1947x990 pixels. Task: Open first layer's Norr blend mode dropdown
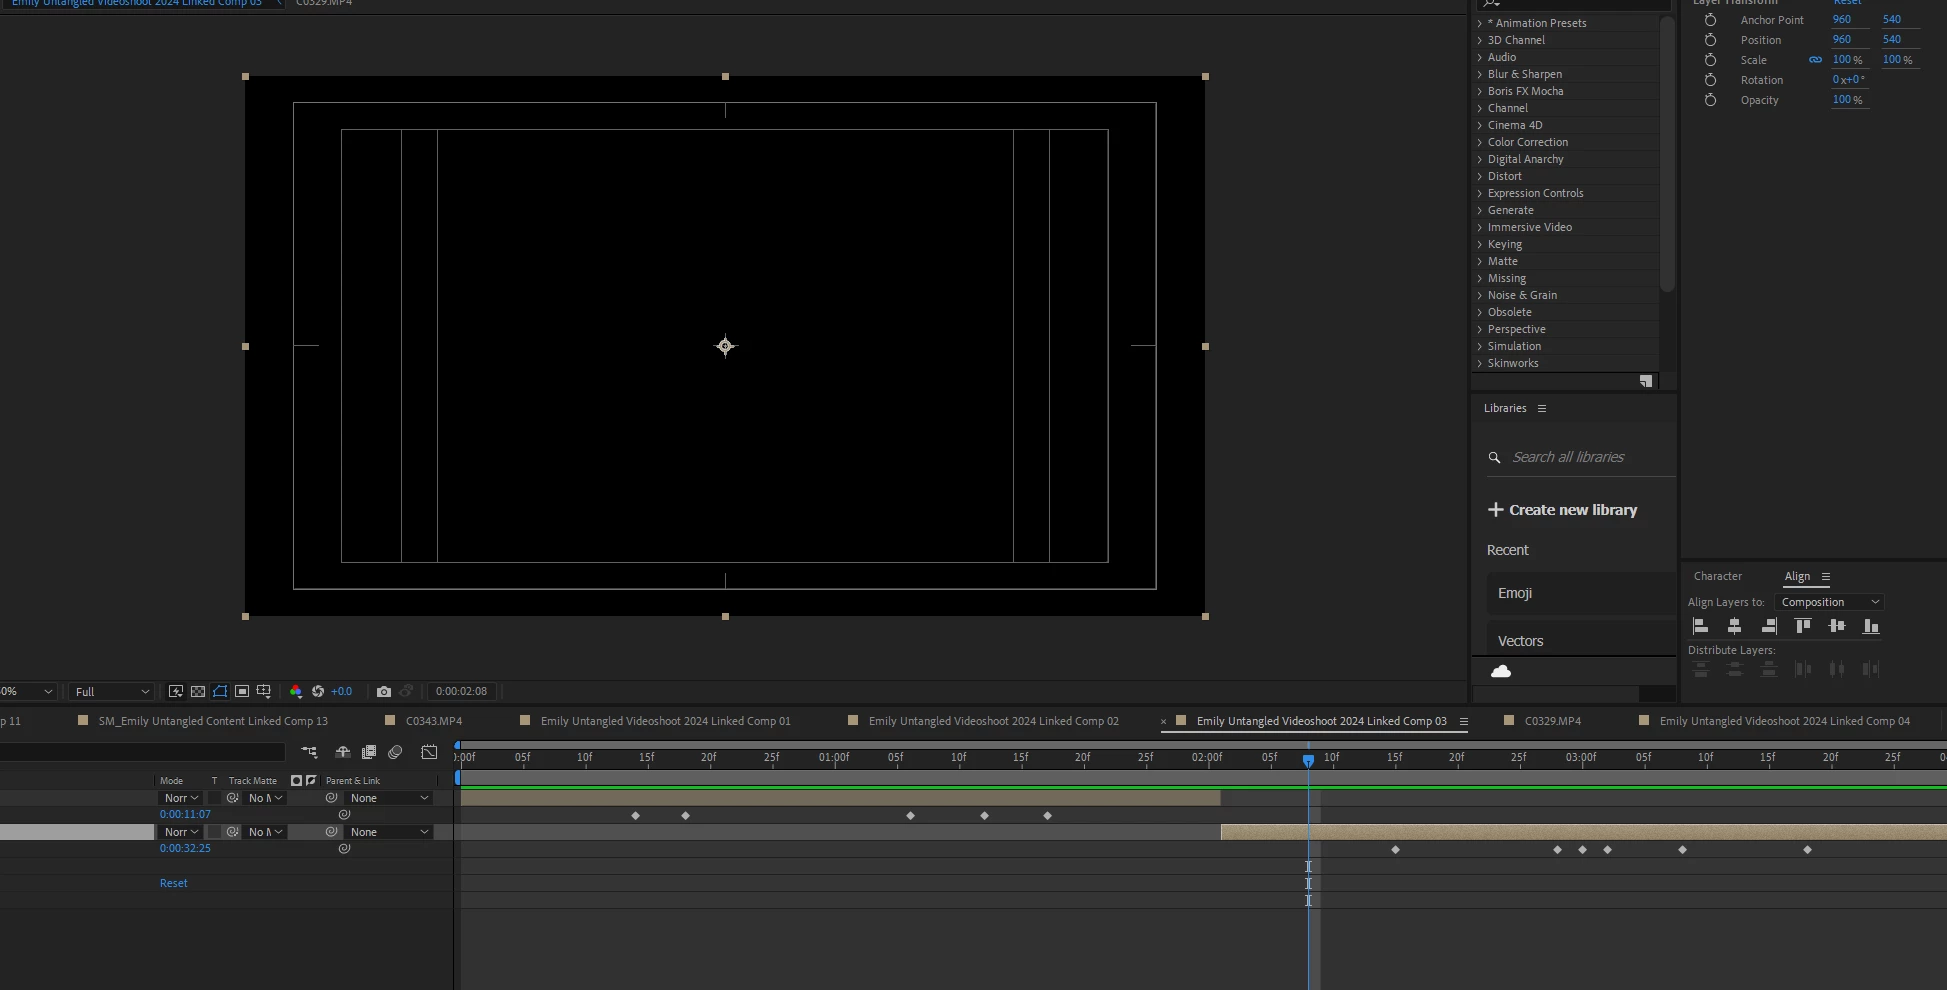click(181, 798)
